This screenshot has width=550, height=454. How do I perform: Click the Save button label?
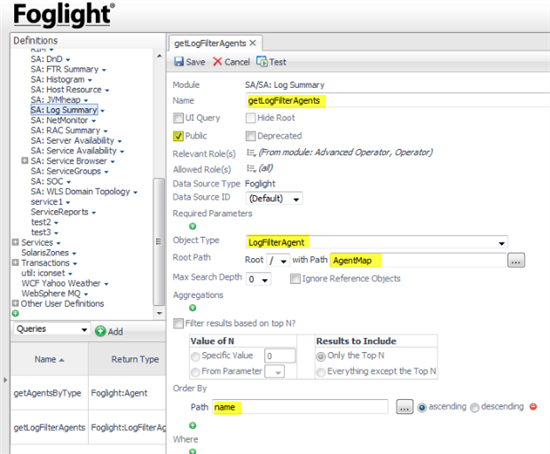click(x=195, y=62)
